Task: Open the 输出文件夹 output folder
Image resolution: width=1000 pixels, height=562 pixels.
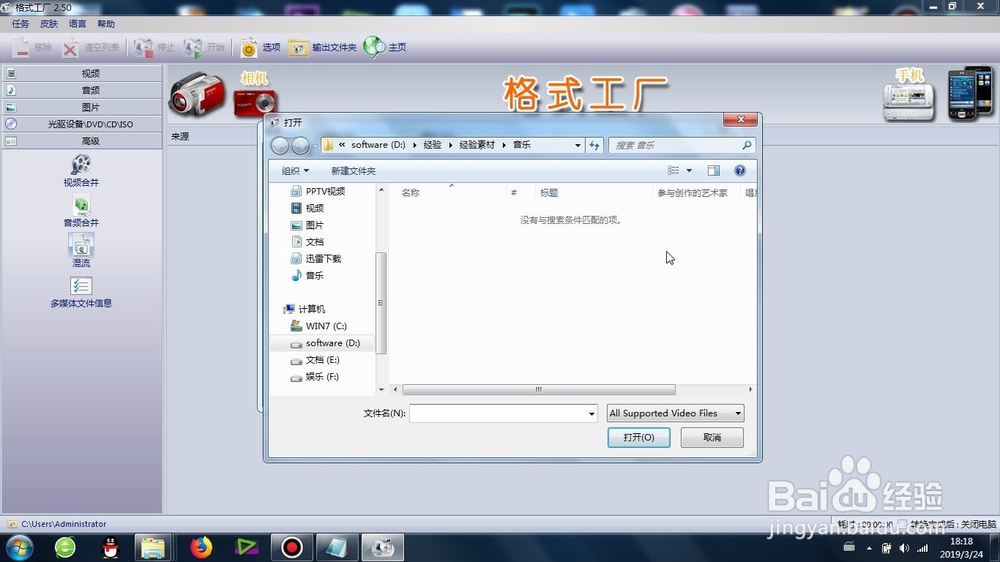Action: (x=322, y=47)
